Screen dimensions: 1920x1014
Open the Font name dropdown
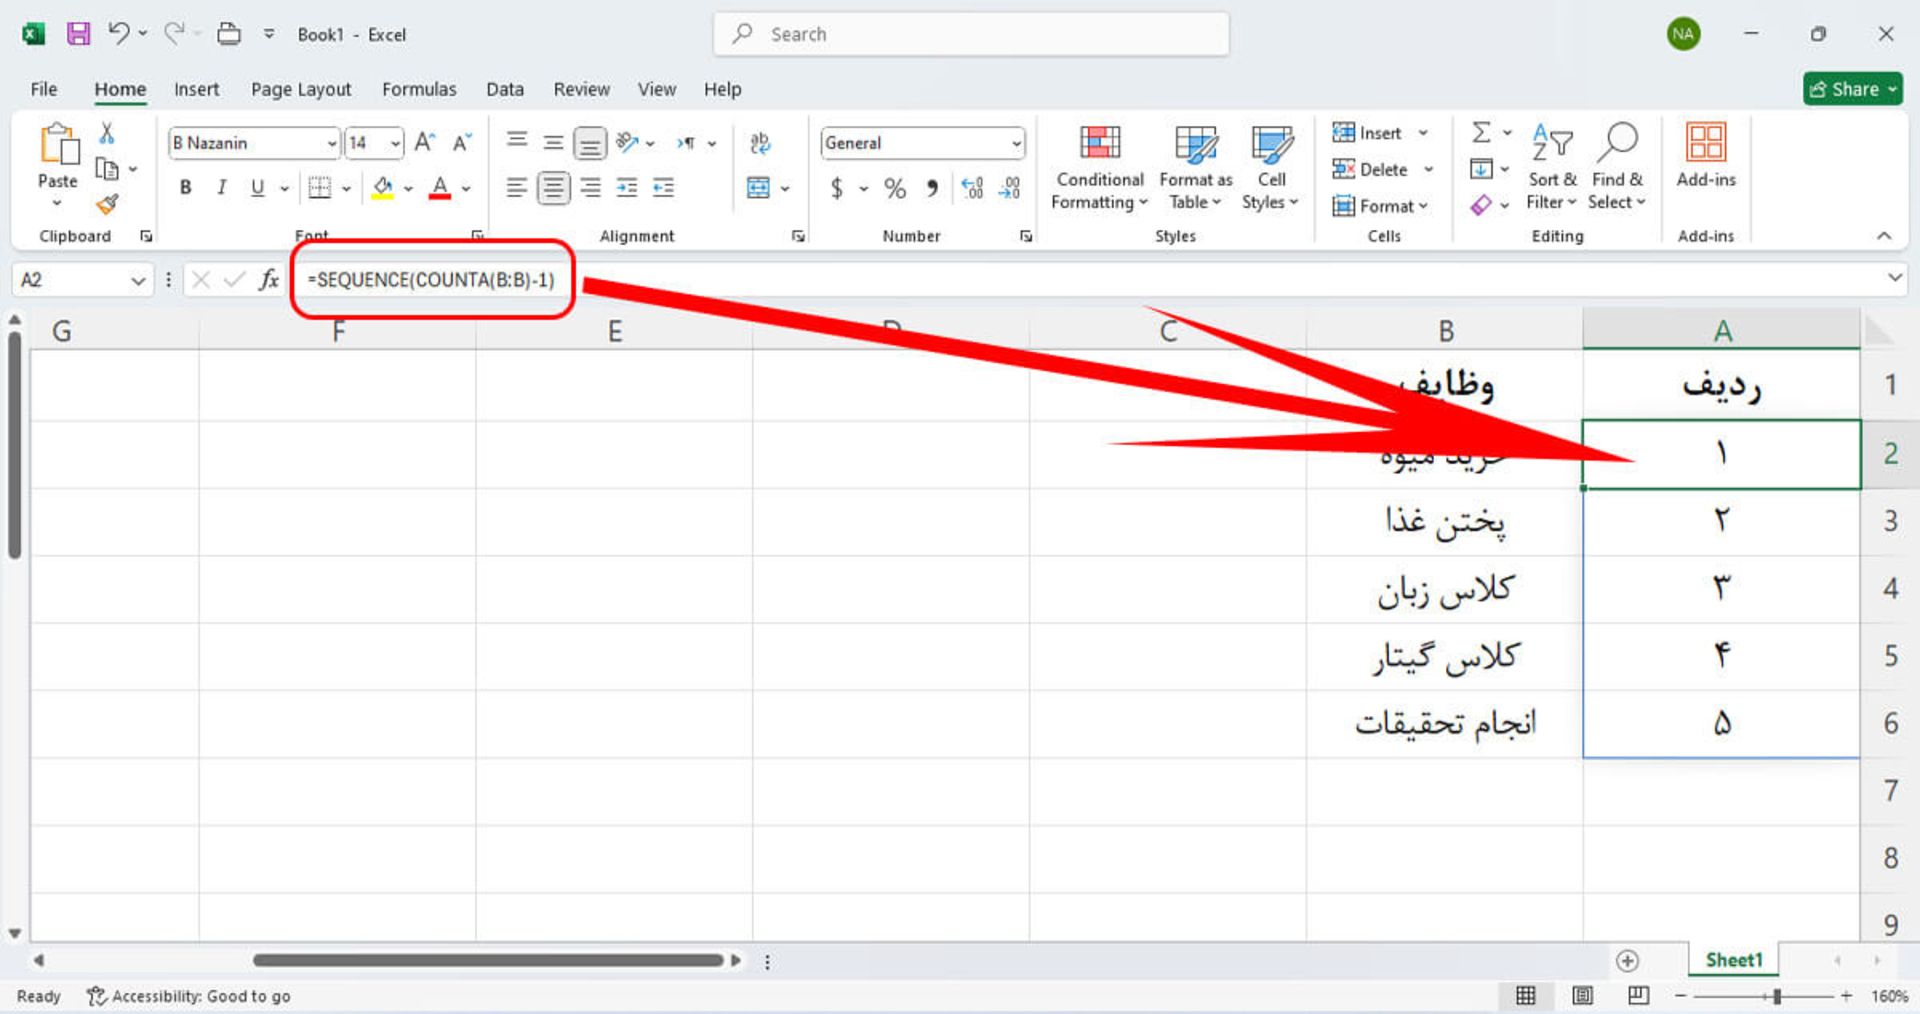(331, 143)
